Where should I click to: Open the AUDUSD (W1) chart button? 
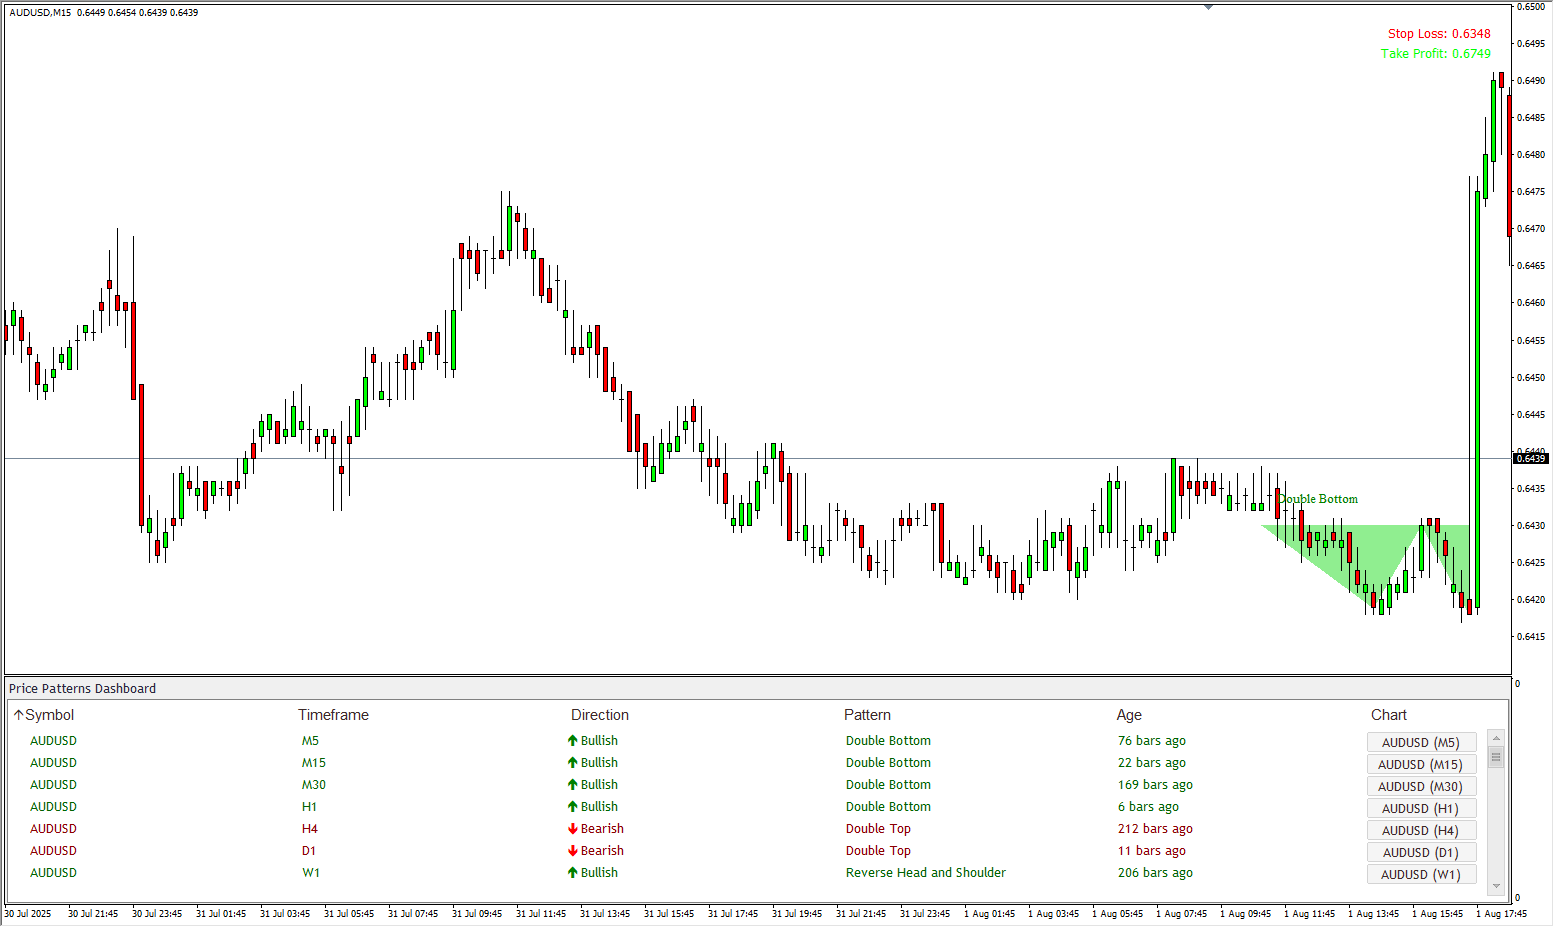click(1420, 874)
